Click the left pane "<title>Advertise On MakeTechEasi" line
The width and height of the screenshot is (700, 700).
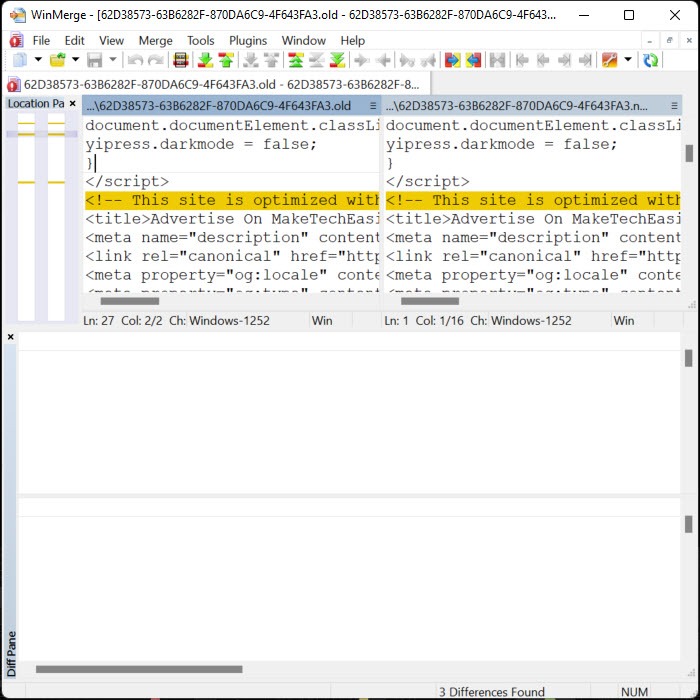(x=232, y=219)
